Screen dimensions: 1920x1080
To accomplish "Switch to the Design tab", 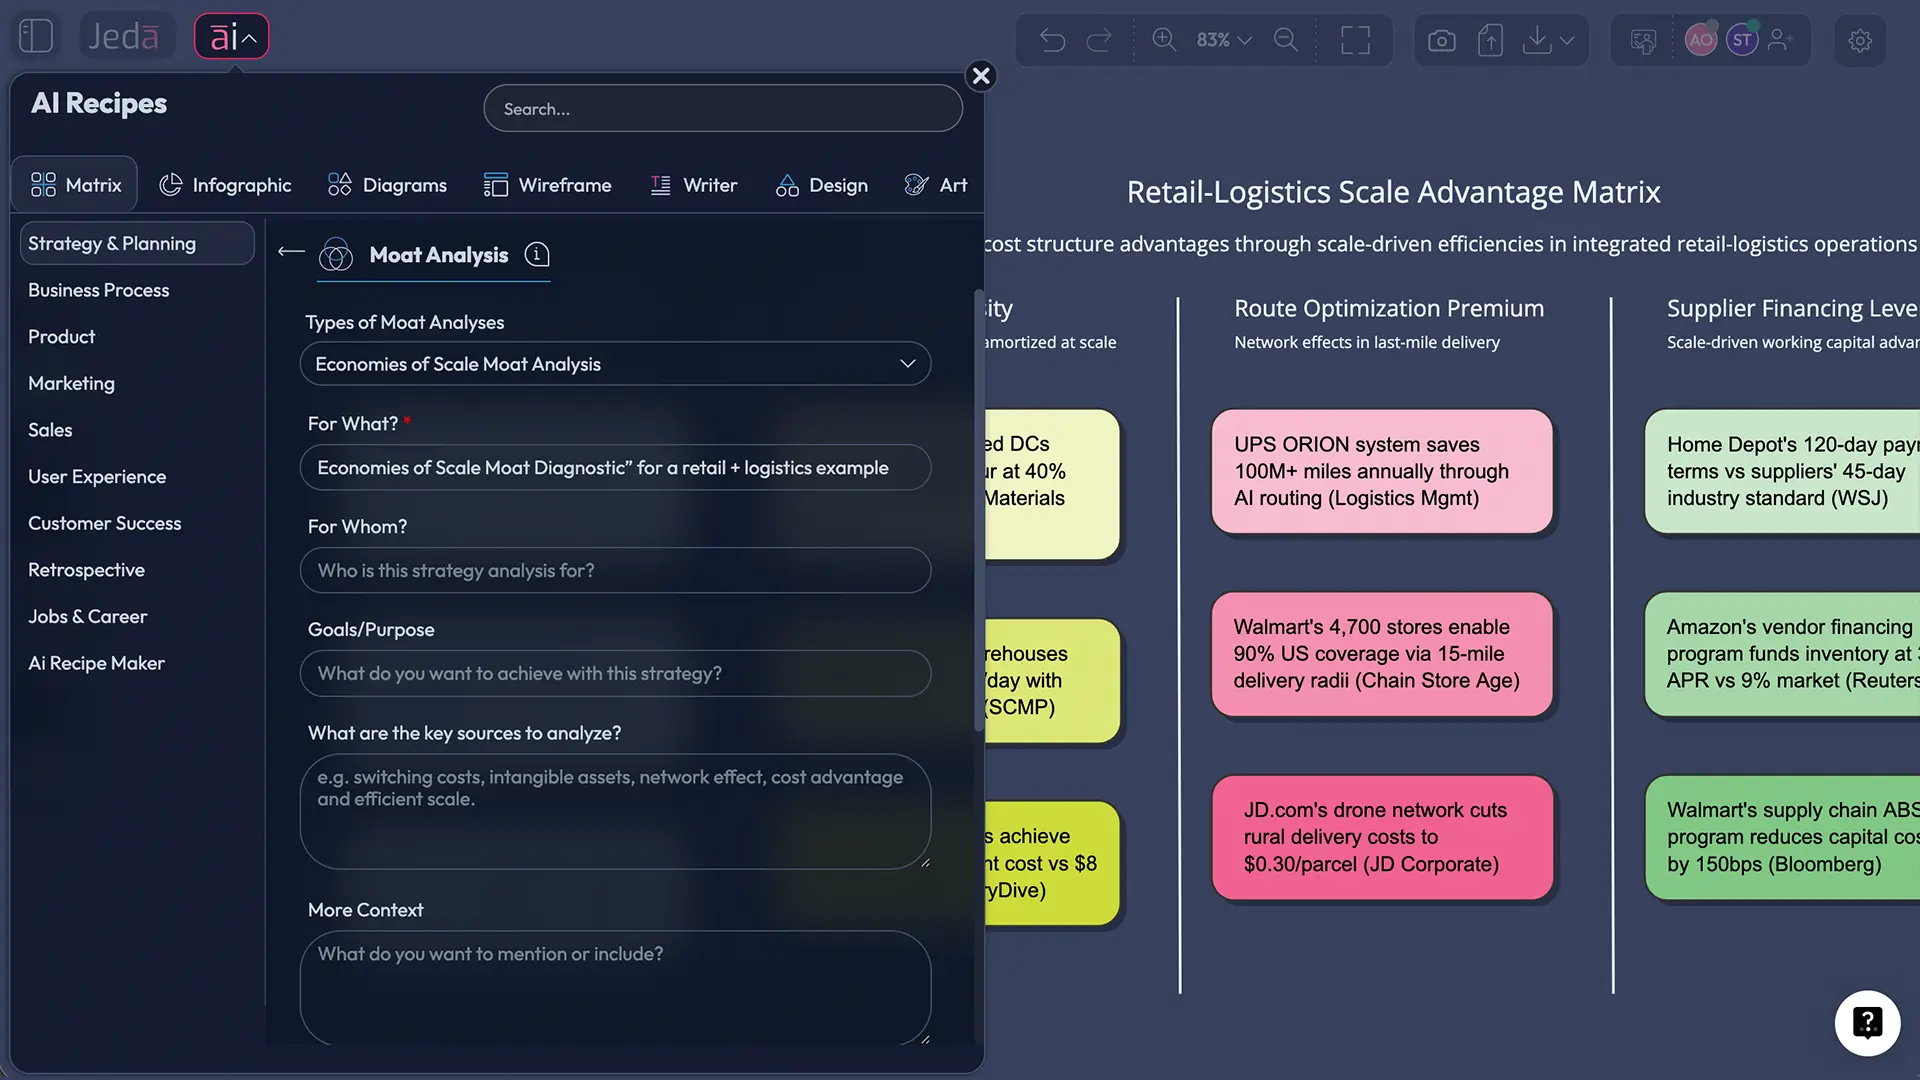I will point(821,185).
